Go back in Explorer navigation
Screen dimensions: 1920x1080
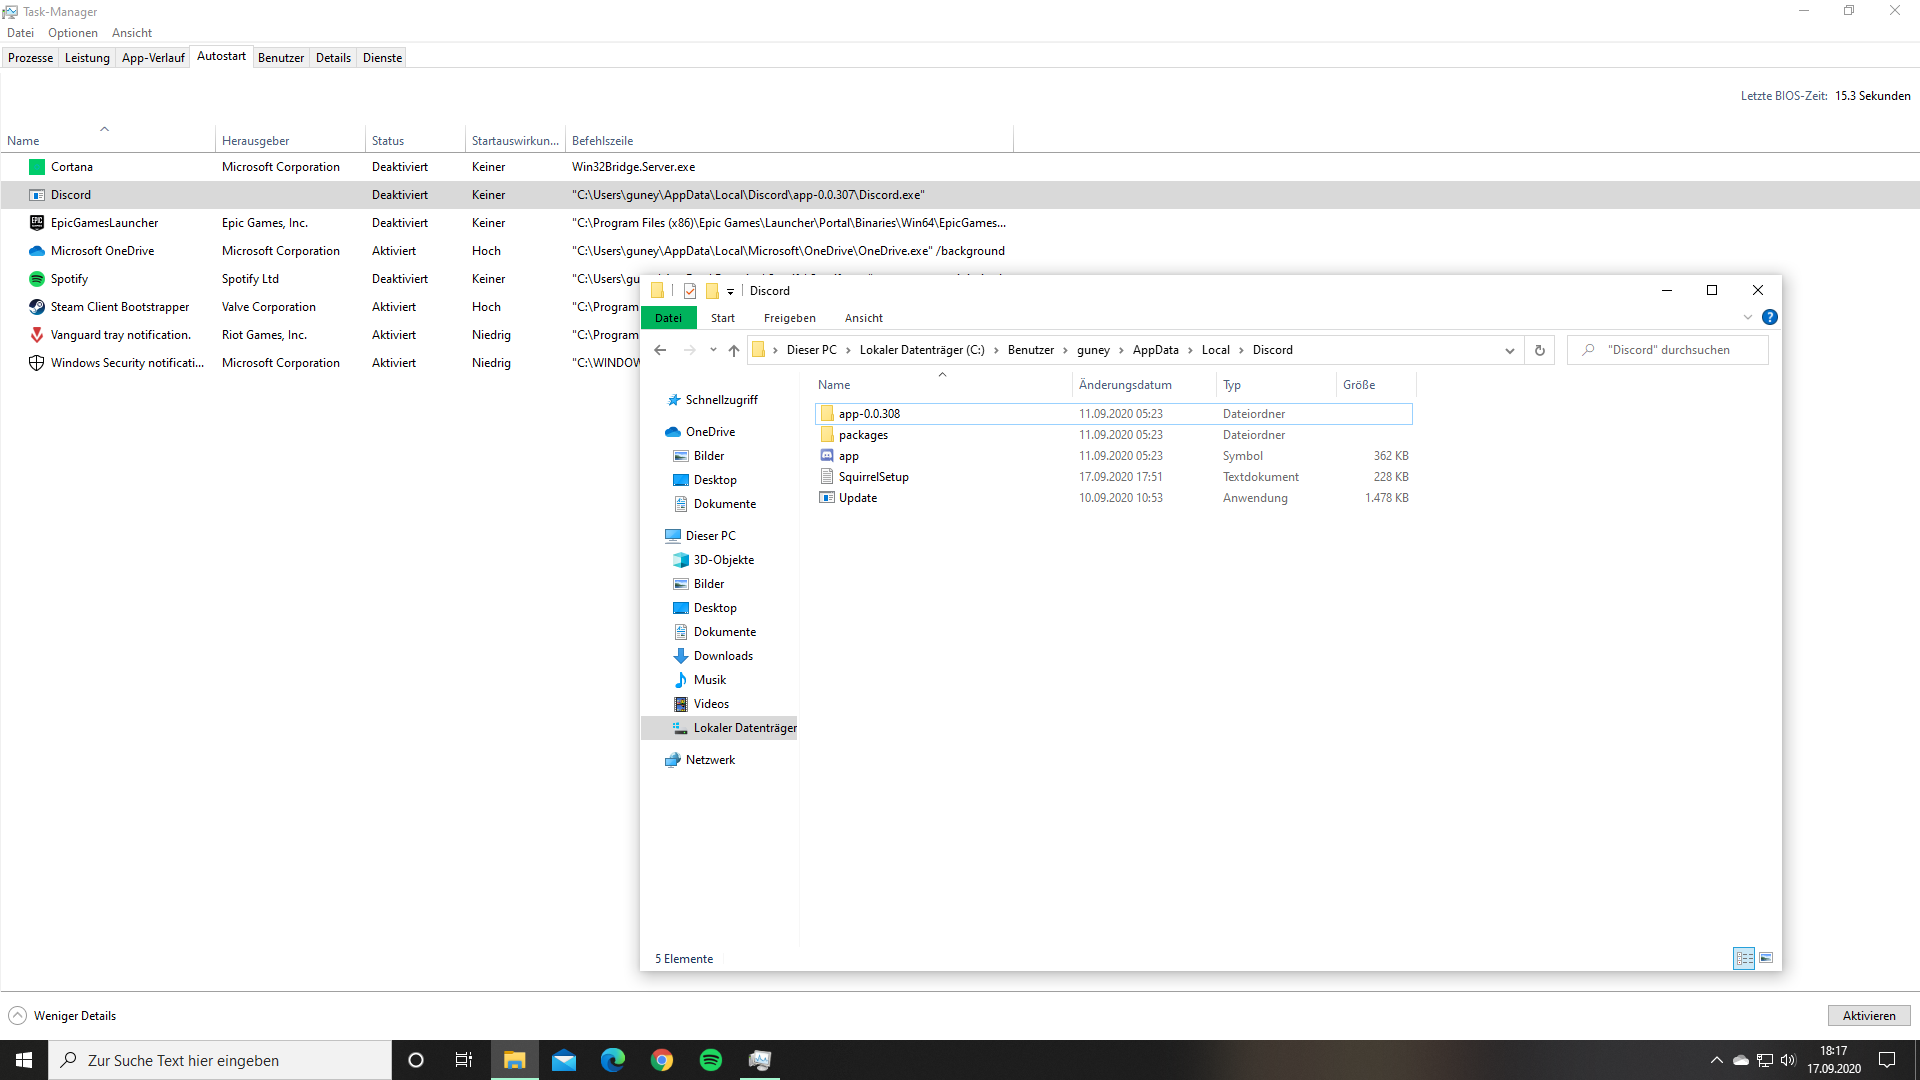660,350
